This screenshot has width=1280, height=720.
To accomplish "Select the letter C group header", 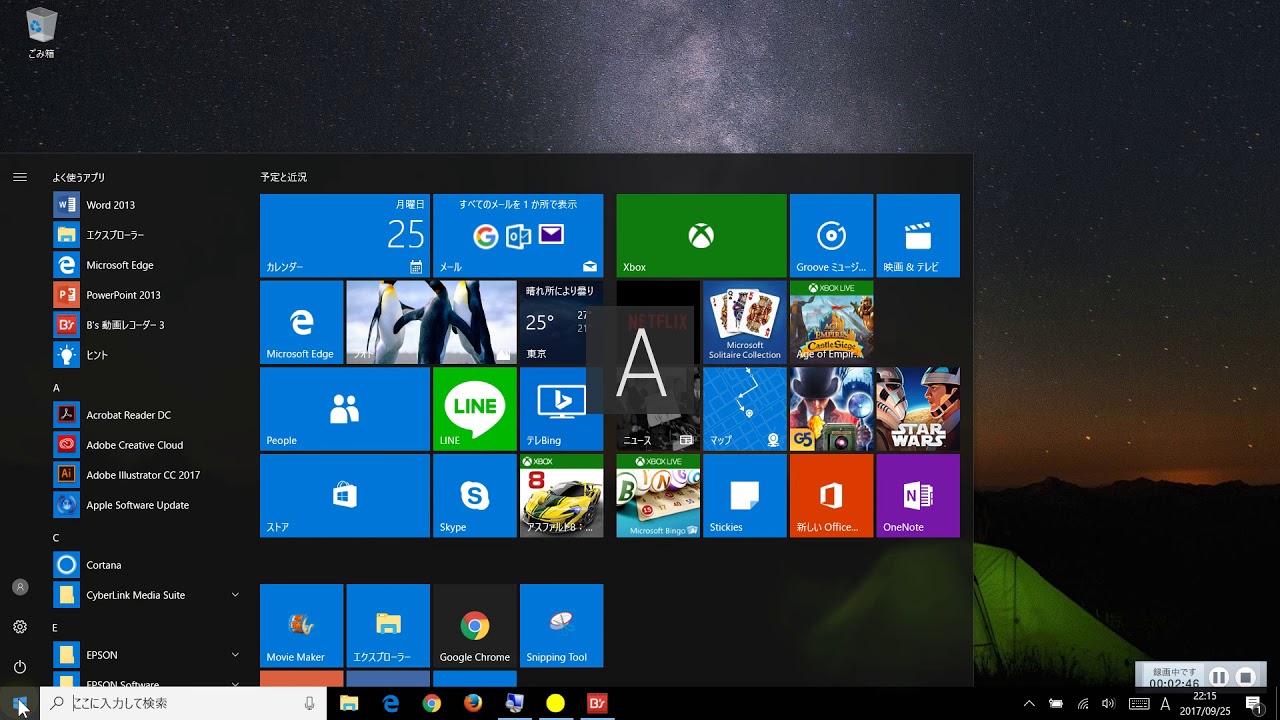I will click(56, 538).
